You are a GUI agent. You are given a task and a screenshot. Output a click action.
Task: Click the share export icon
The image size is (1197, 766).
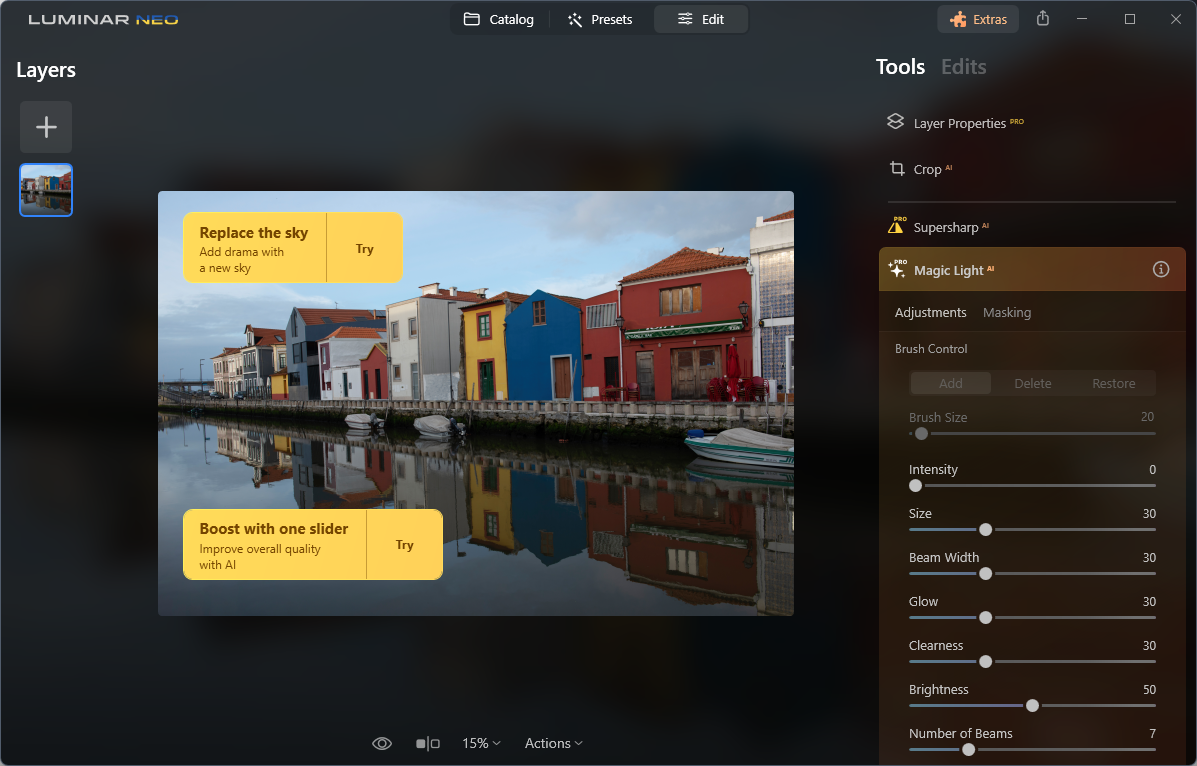click(x=1043, y=19)
